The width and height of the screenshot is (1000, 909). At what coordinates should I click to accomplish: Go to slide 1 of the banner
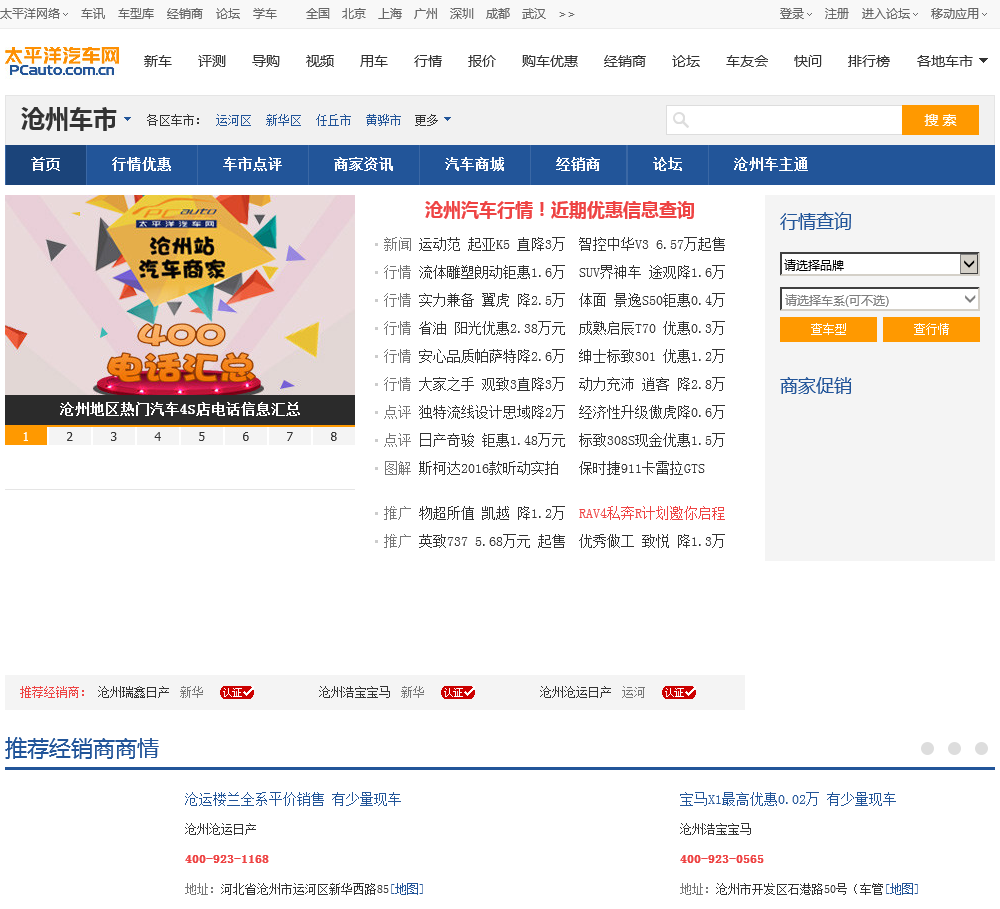[x=26, y=436]
